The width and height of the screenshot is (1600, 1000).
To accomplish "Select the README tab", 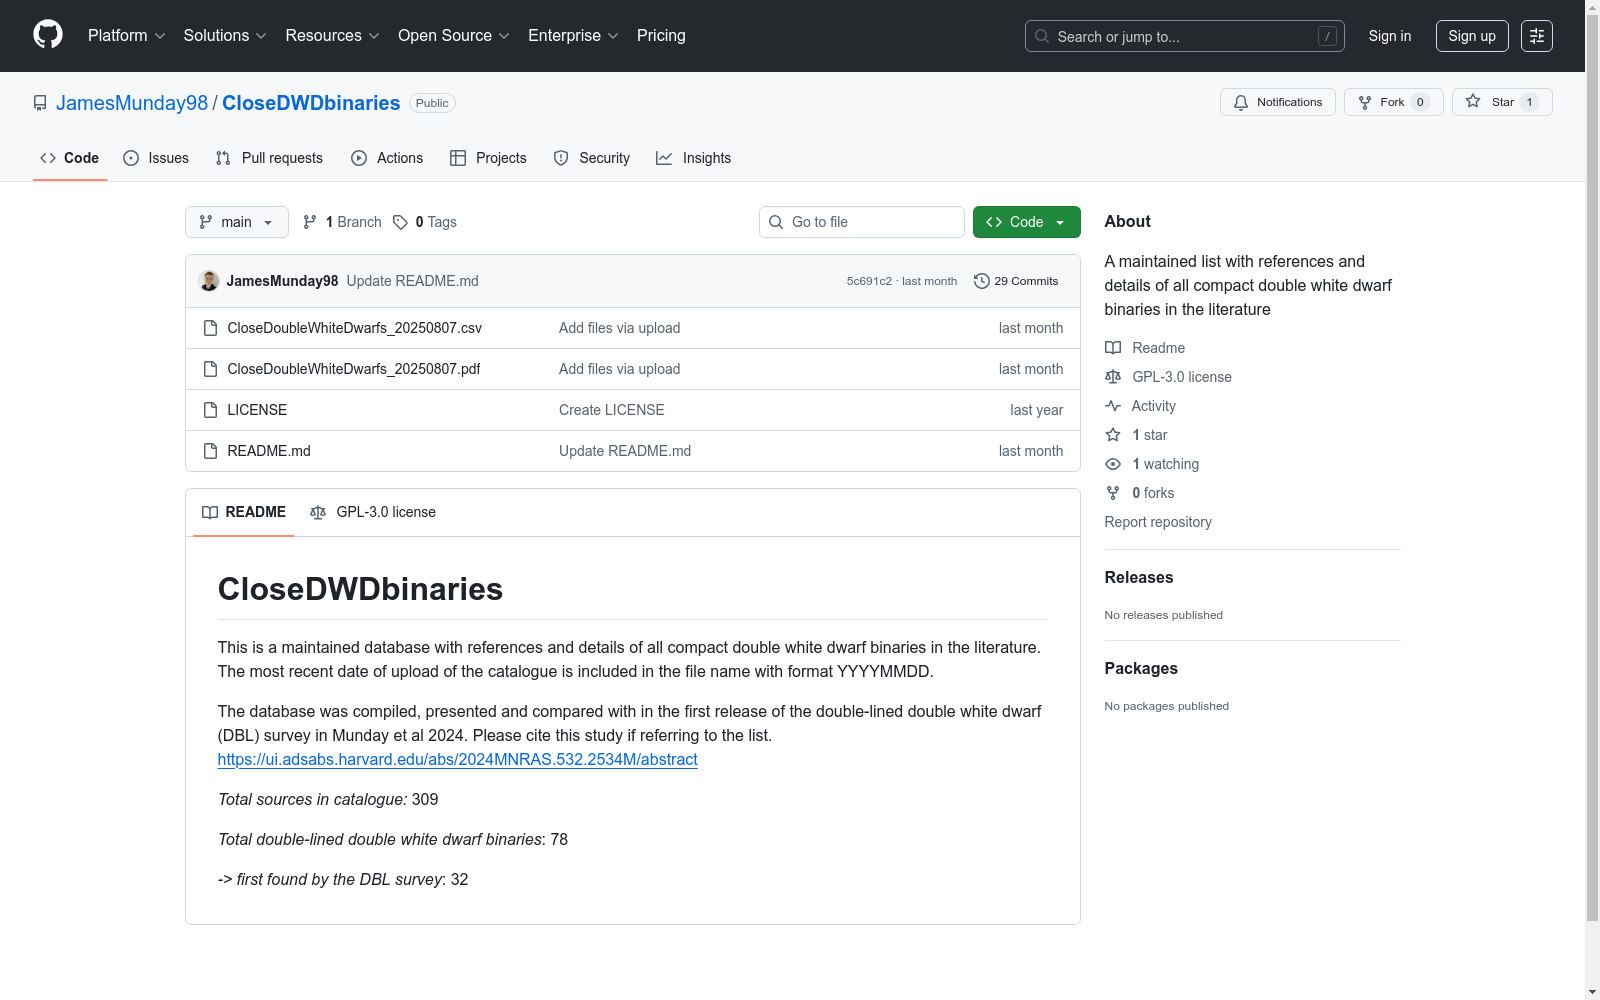I will [x=244, y=512].
